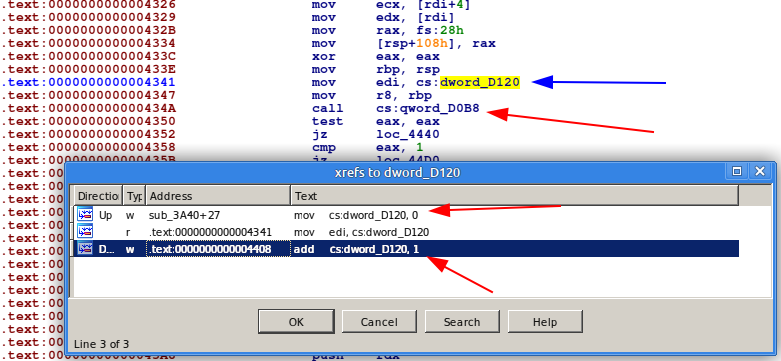Maximize the xrefs to dword_D120 dialog

[737, 171]
